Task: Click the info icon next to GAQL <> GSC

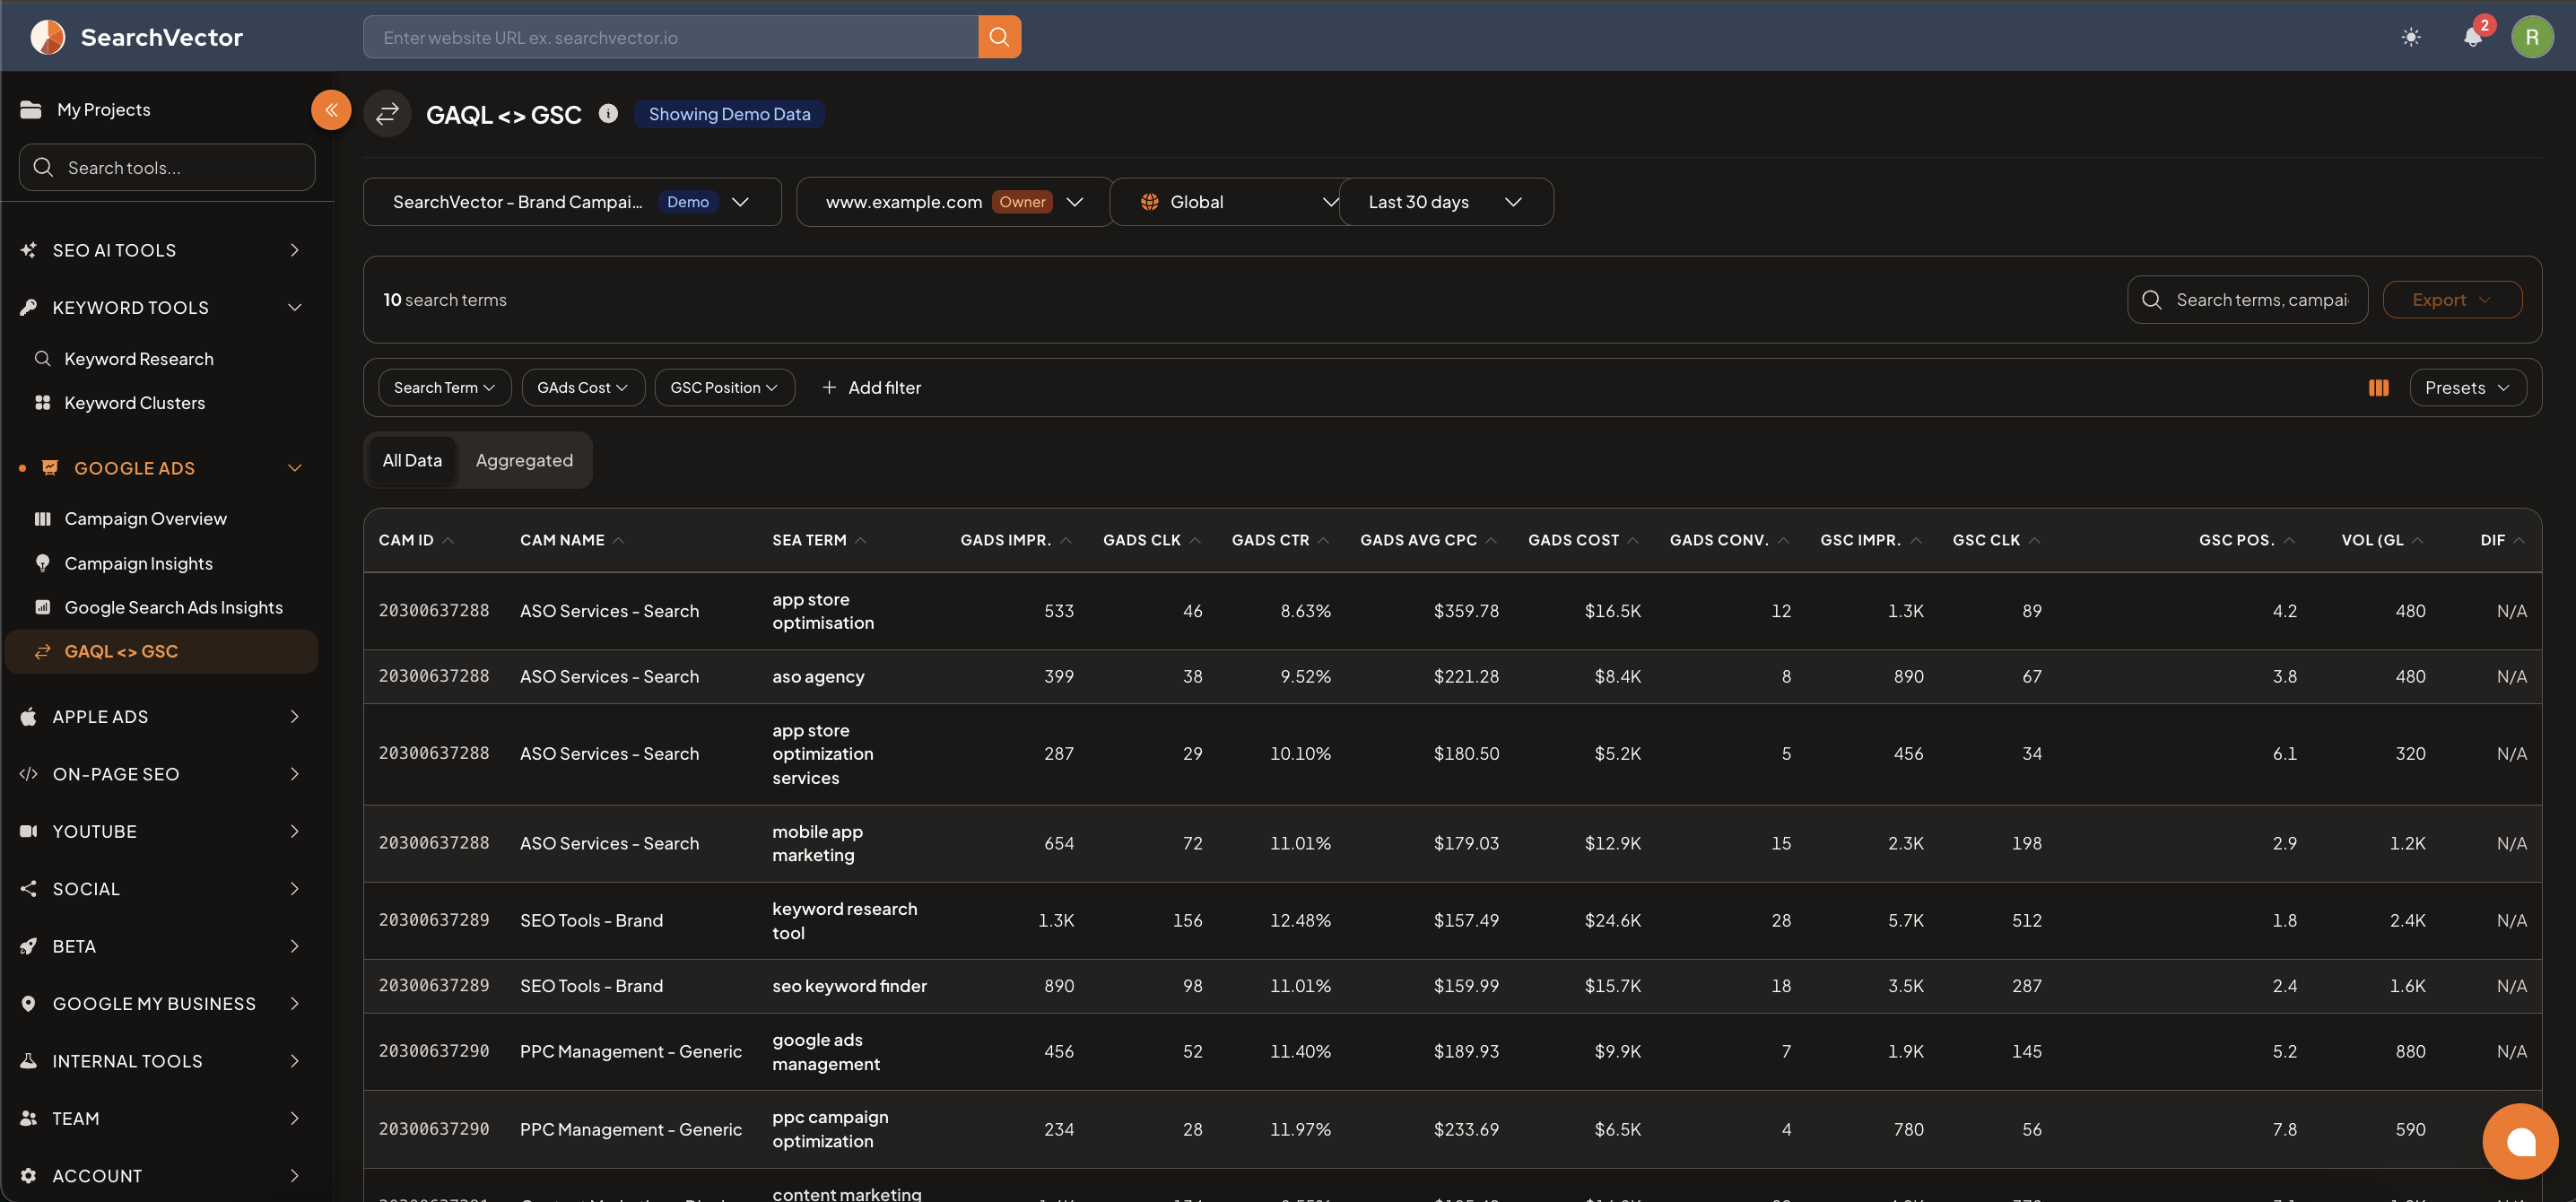Action: point(608,113)
